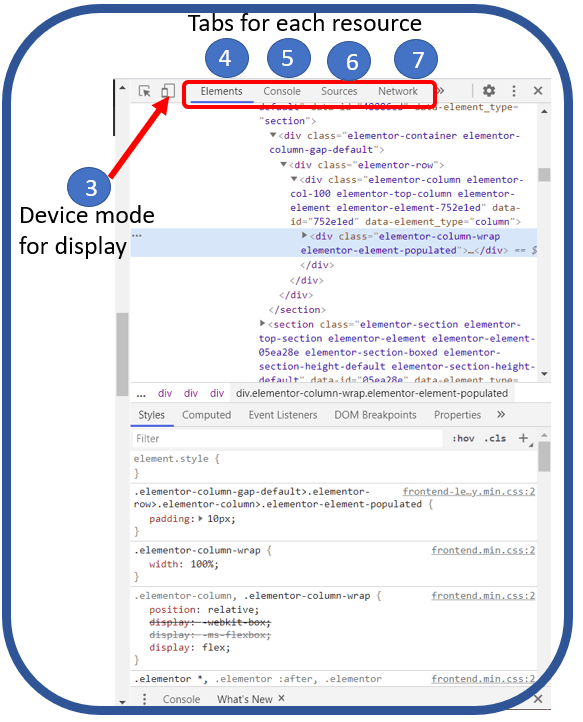
Task: Open frontend-le…y.min.css:2 source link
Action: (x=469, y=491)
